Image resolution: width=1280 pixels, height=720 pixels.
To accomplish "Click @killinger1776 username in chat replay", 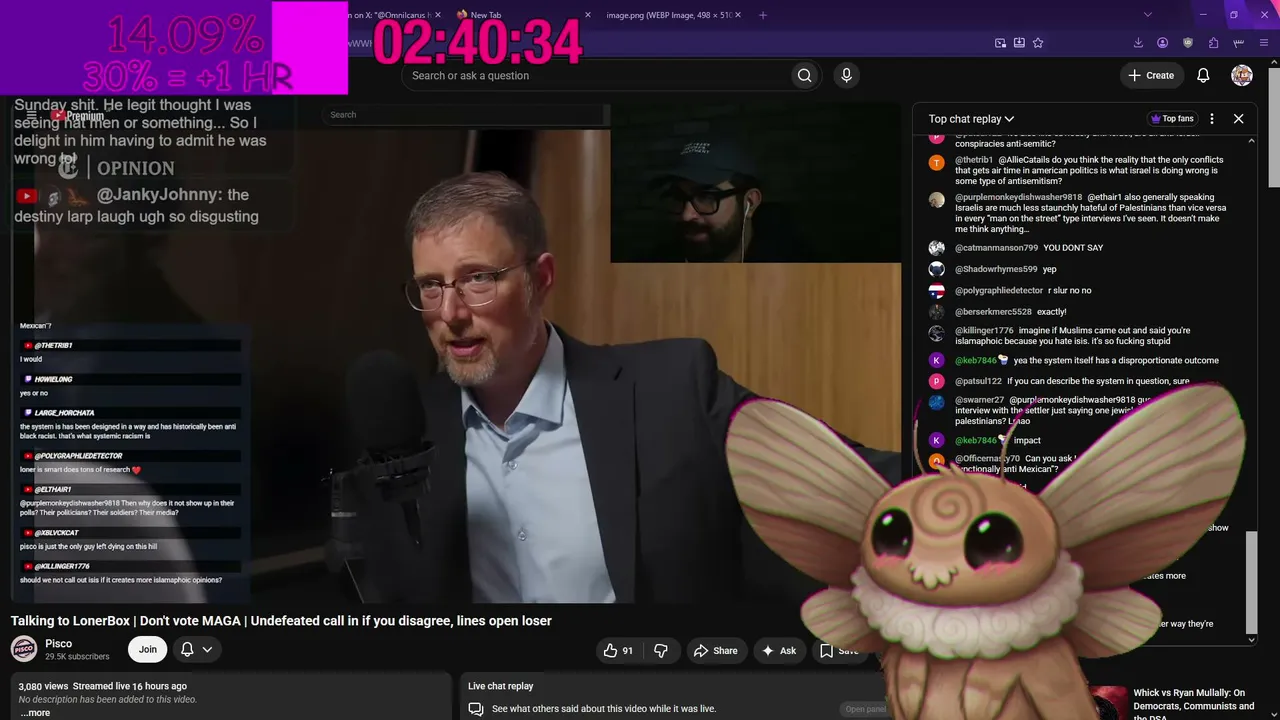I will click(x=984, y=330).
